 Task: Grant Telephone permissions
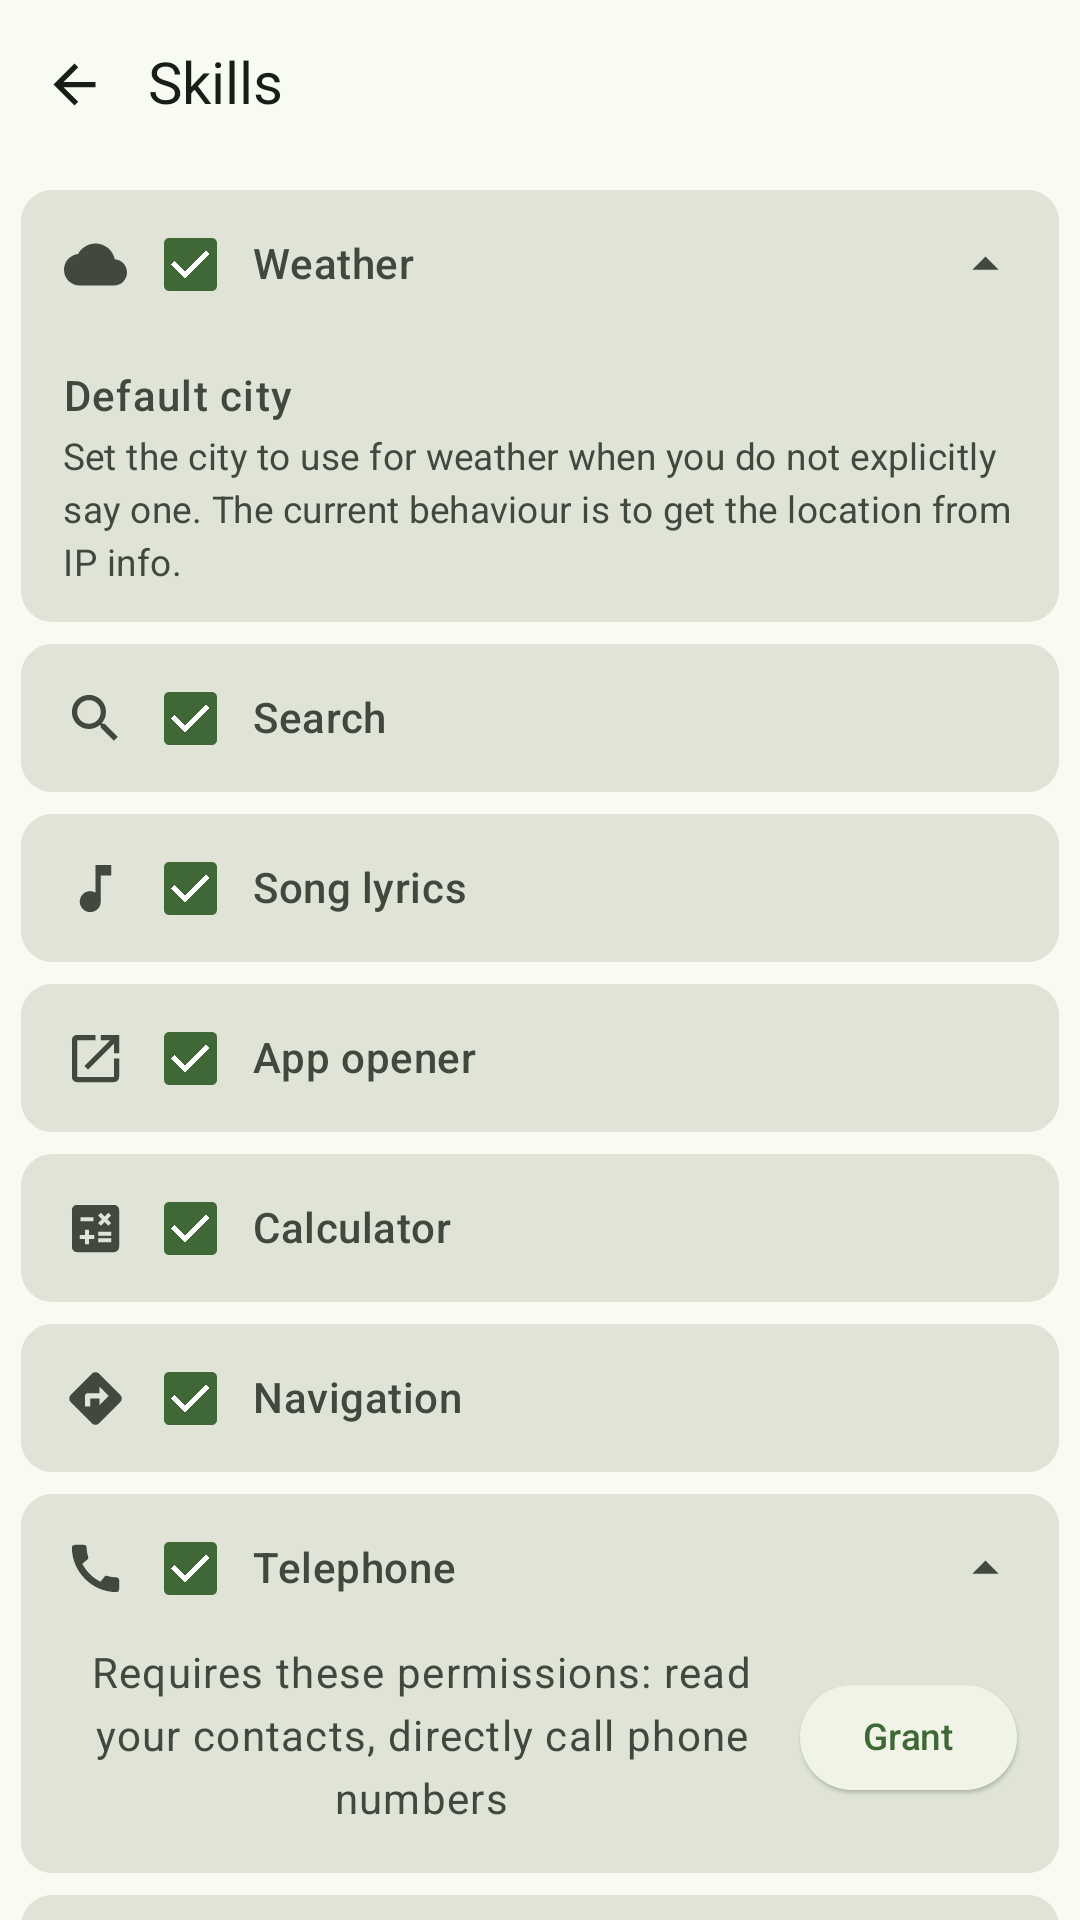(908, 1737)
